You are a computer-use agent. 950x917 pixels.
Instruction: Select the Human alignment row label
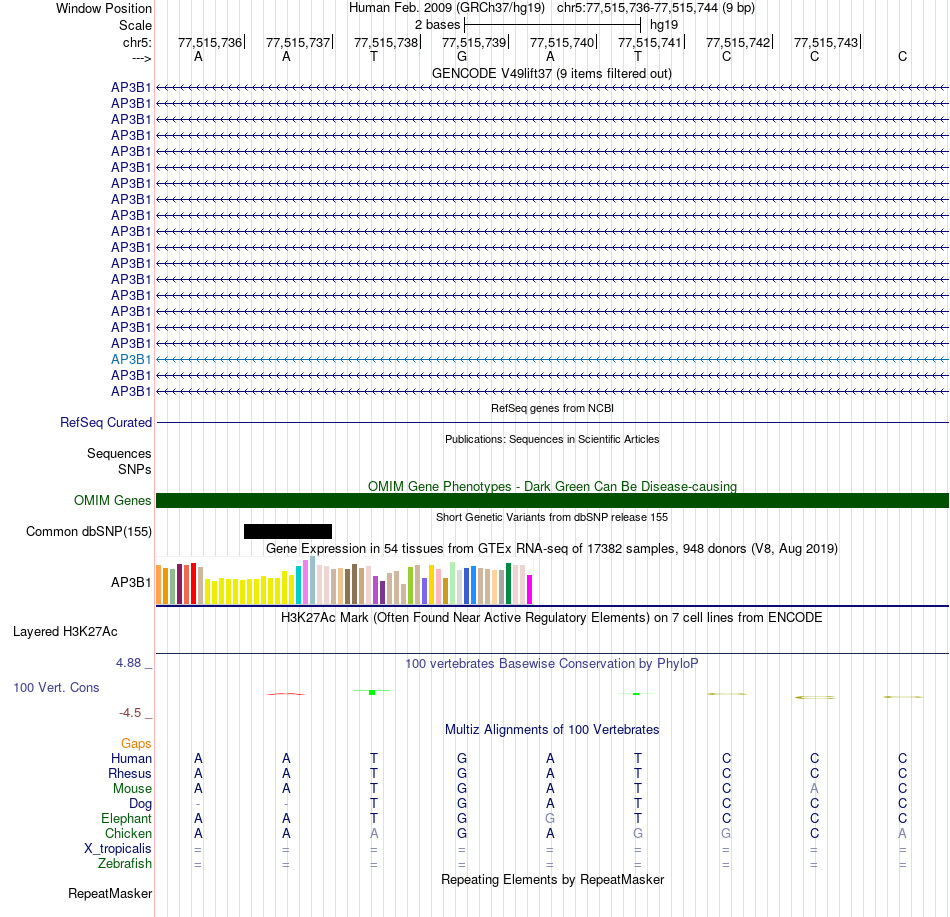pos(131,758)
